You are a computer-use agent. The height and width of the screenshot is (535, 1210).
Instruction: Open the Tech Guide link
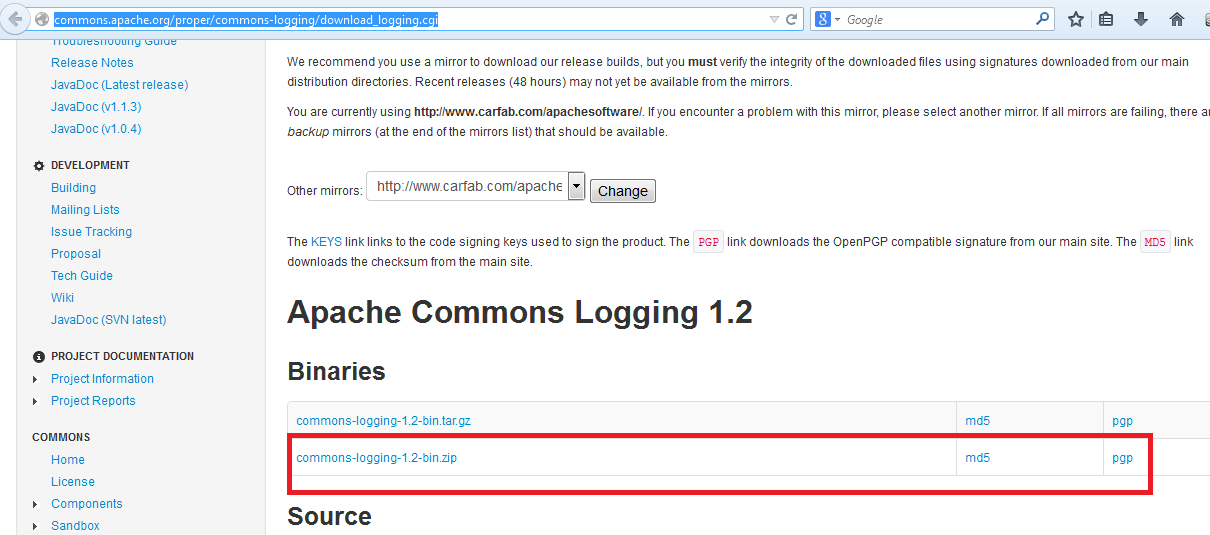click(82, 276)
